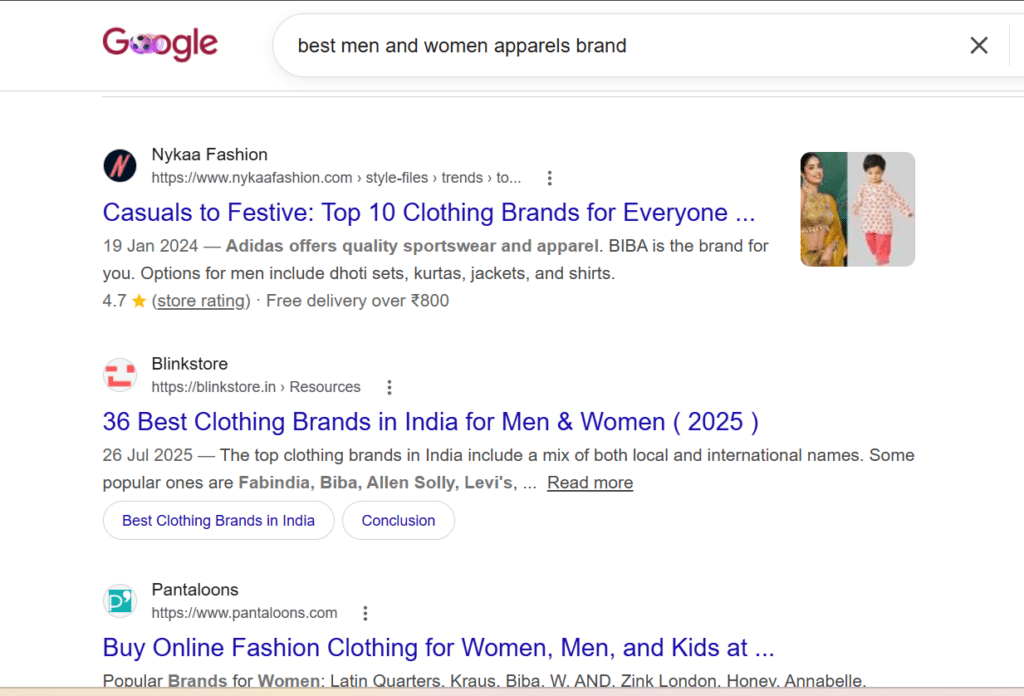The width and height of the screenshot is (1024, 696).
Task: Open the Nykaa Fashion favicon
Action: point(120,166)
